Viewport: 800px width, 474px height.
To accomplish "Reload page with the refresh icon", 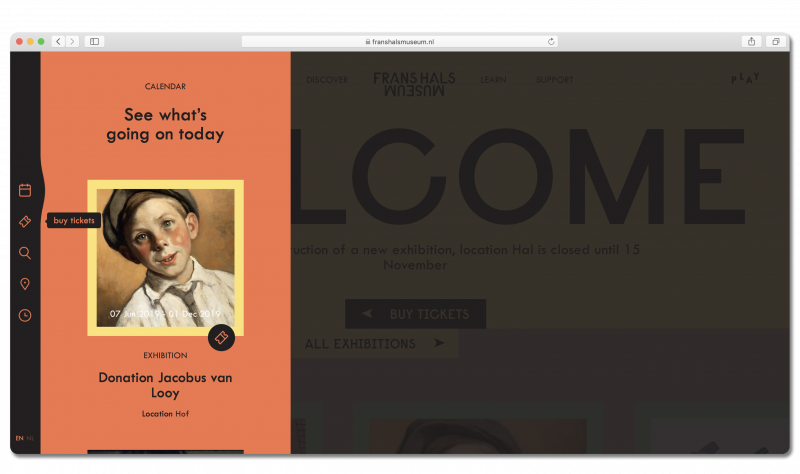I will (551, 41).
